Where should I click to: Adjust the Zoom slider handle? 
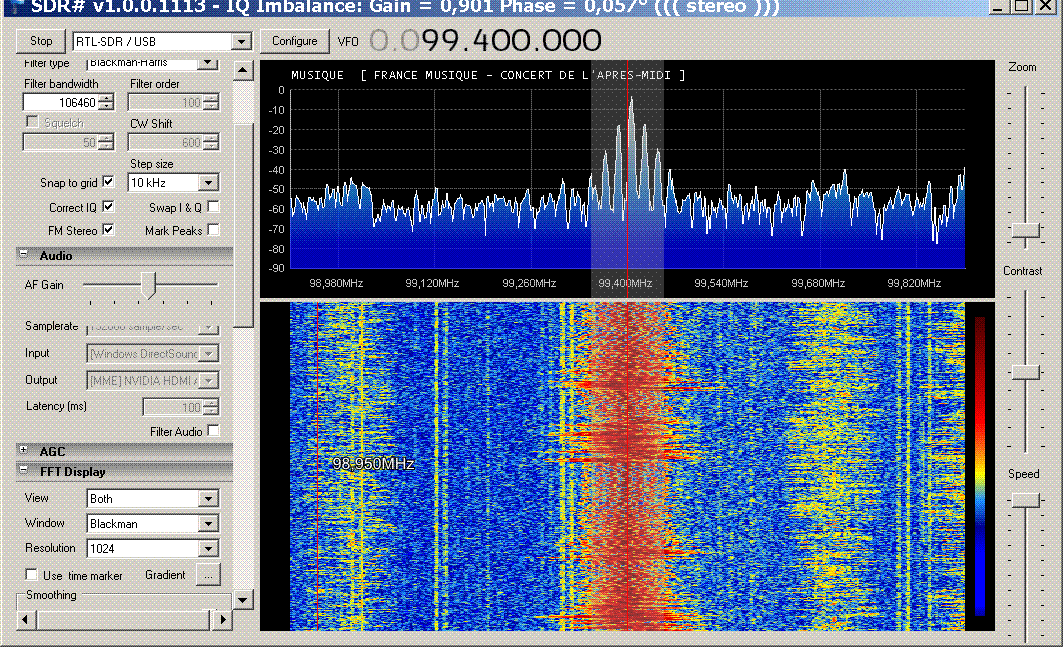click(1026, 231)
